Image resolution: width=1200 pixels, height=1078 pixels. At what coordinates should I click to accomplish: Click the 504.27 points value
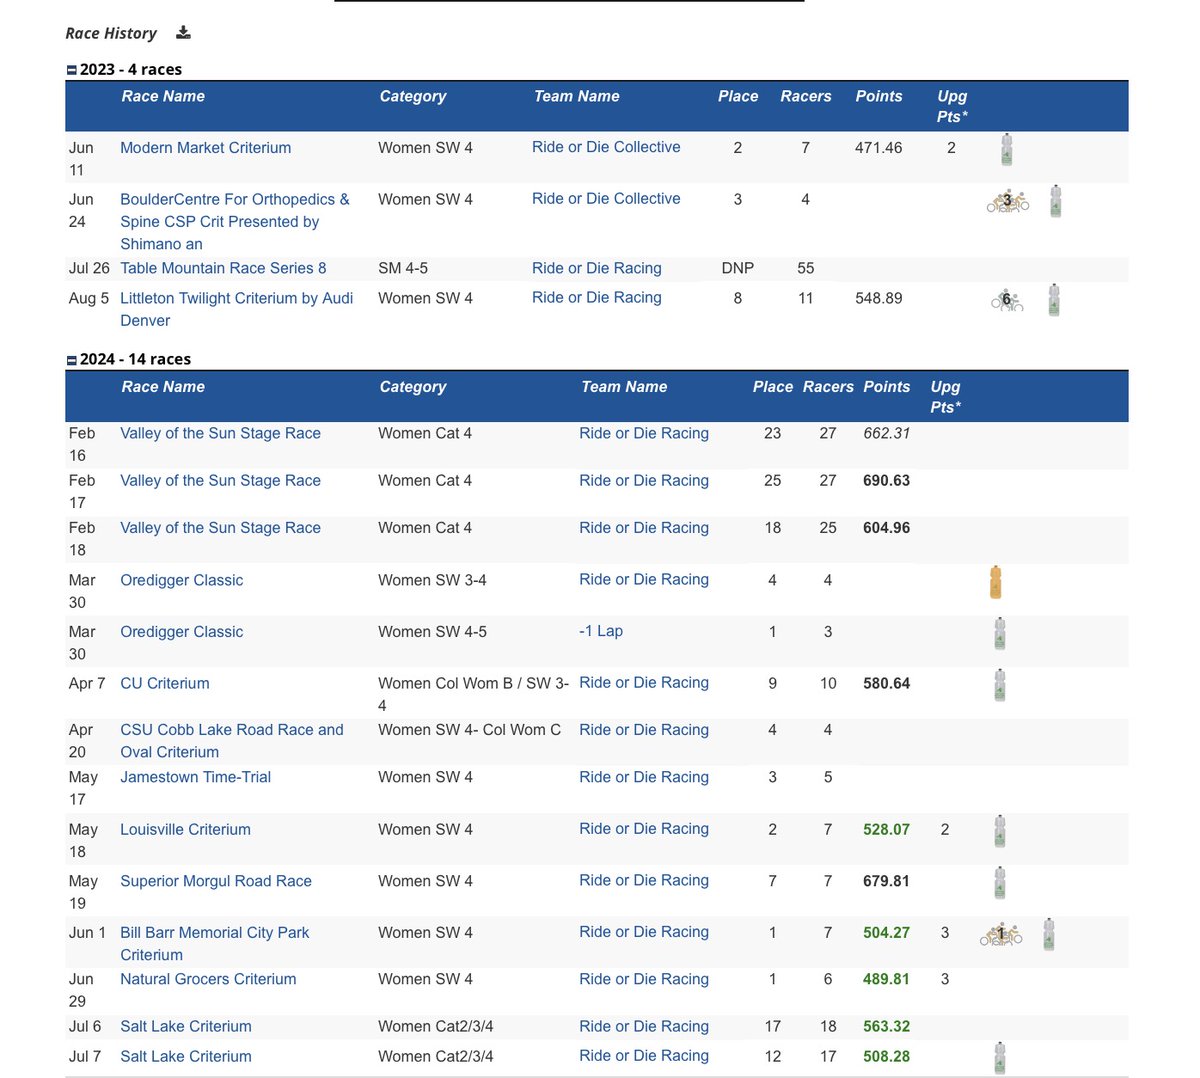coord(887,932)
